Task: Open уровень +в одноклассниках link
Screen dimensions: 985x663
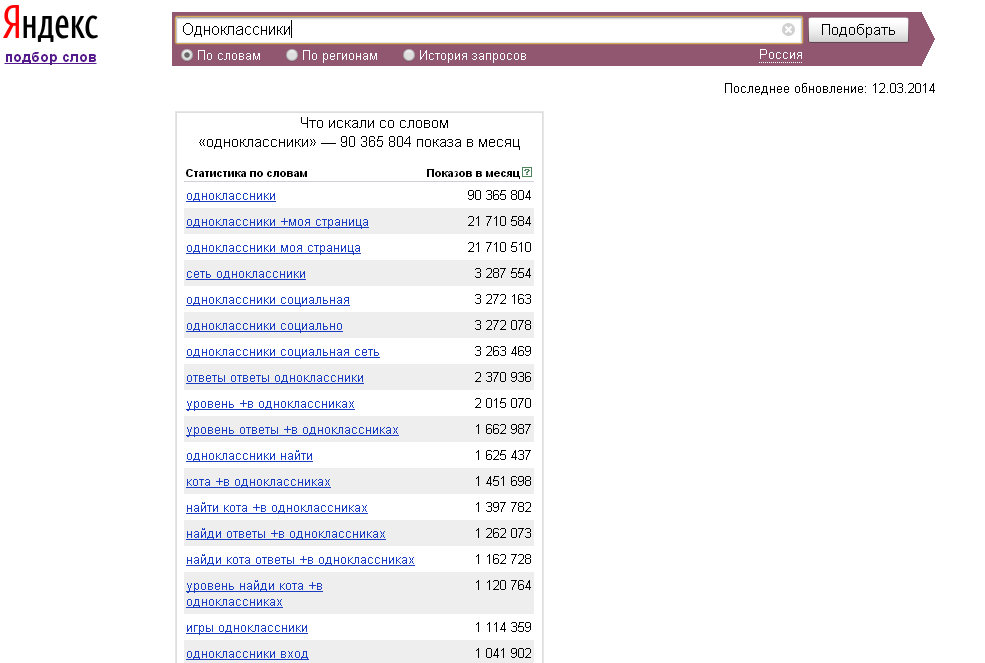Action: [270, 404]
